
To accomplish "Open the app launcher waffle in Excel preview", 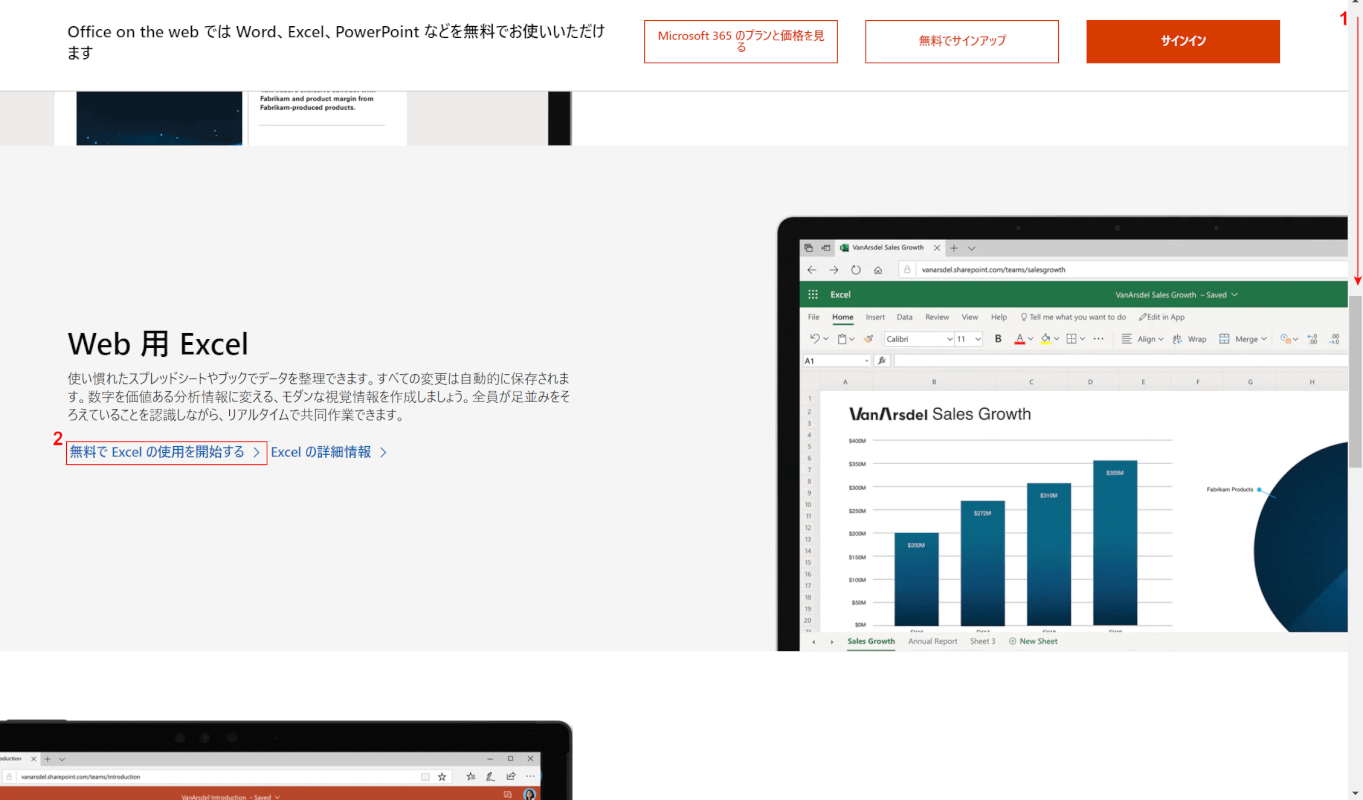I will click(813, 294).
